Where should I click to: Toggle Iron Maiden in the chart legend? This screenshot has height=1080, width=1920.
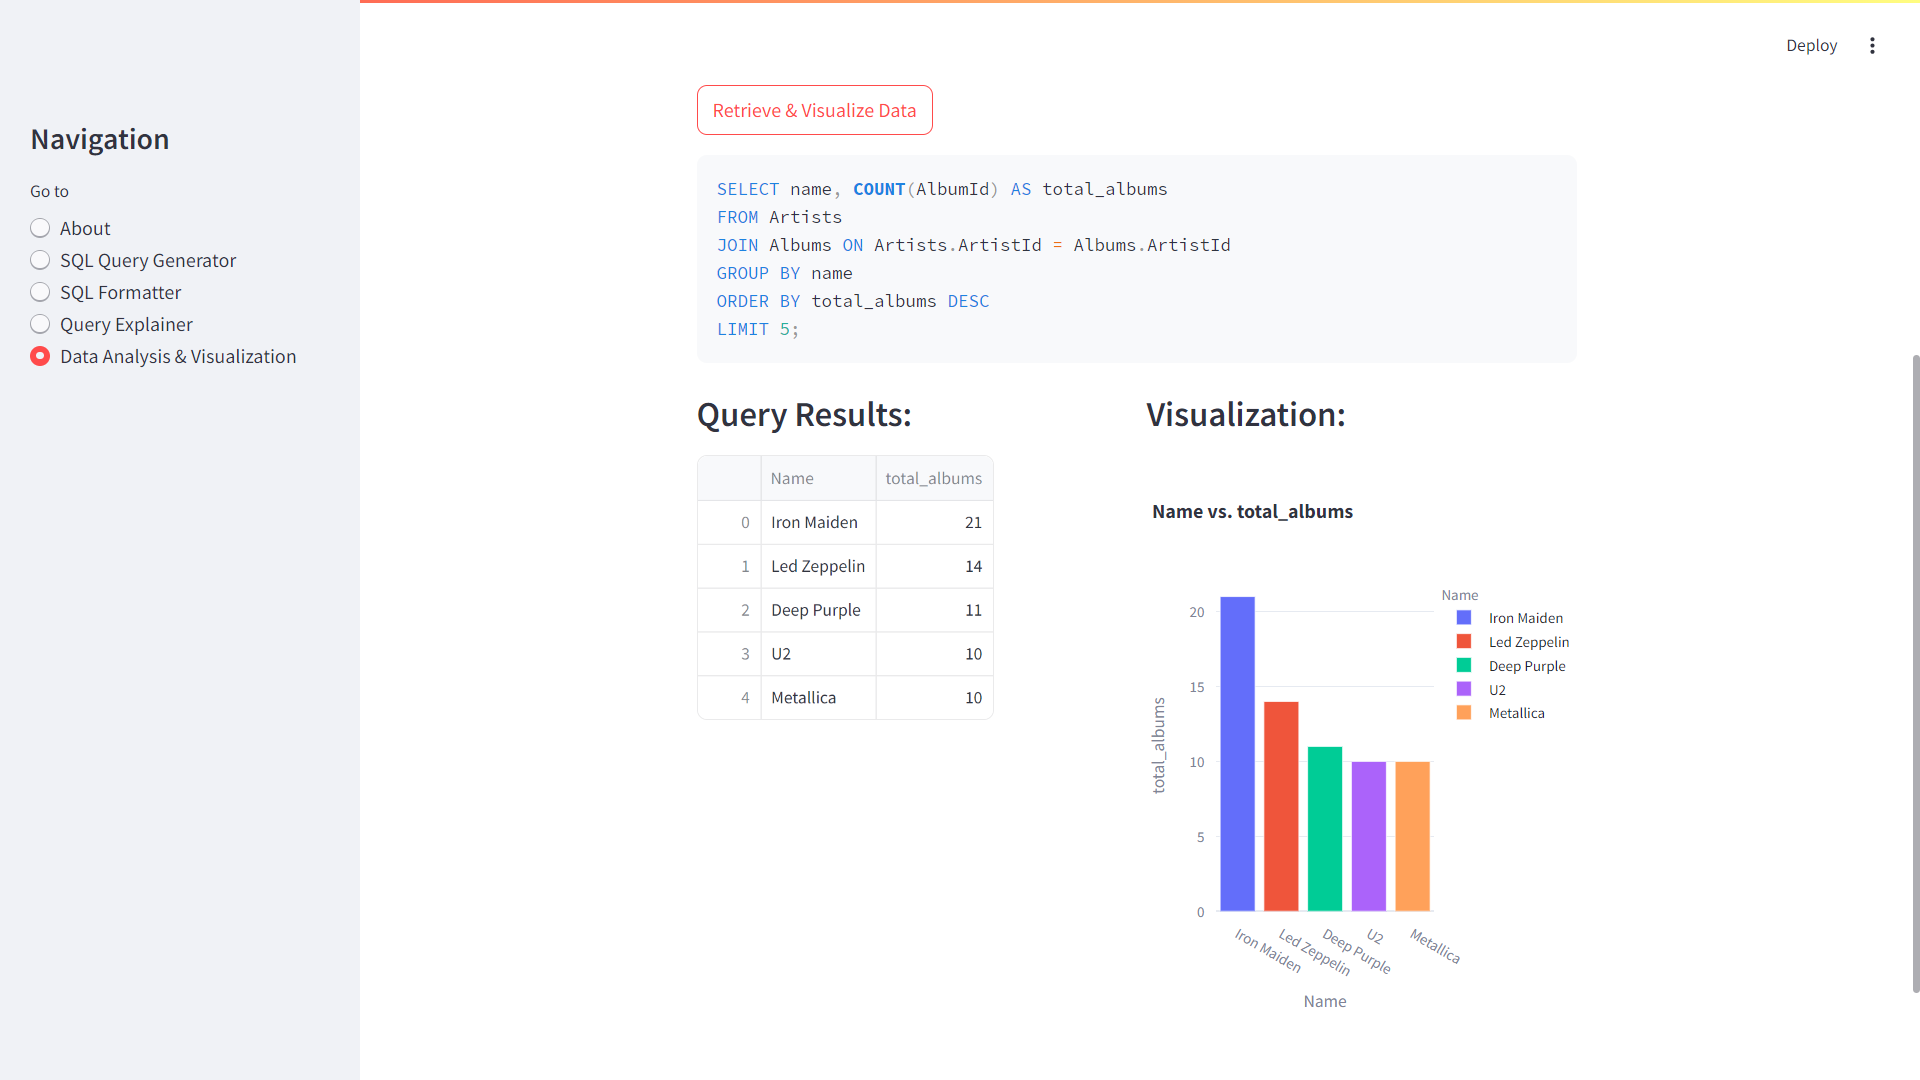coord(1525,618)
